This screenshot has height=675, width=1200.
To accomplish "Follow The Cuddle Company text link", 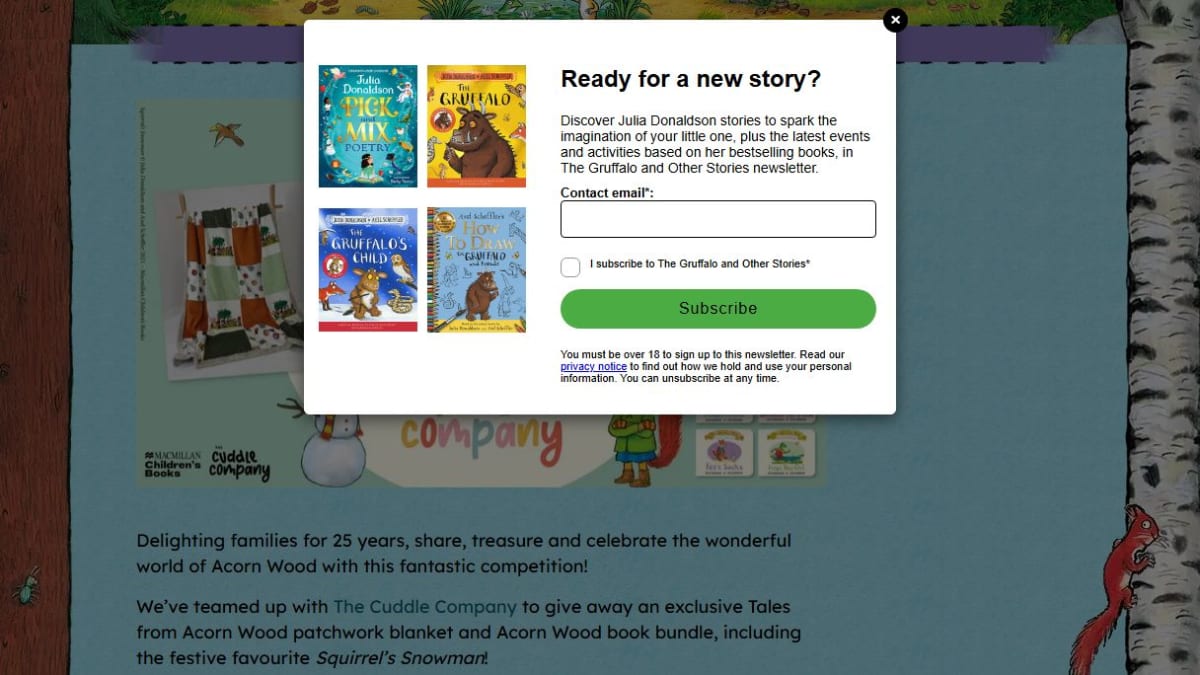I will (425, 606).
